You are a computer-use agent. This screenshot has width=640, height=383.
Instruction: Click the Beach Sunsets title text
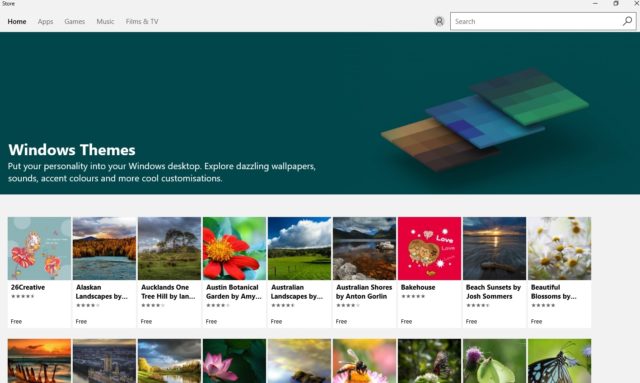[493, 292]
